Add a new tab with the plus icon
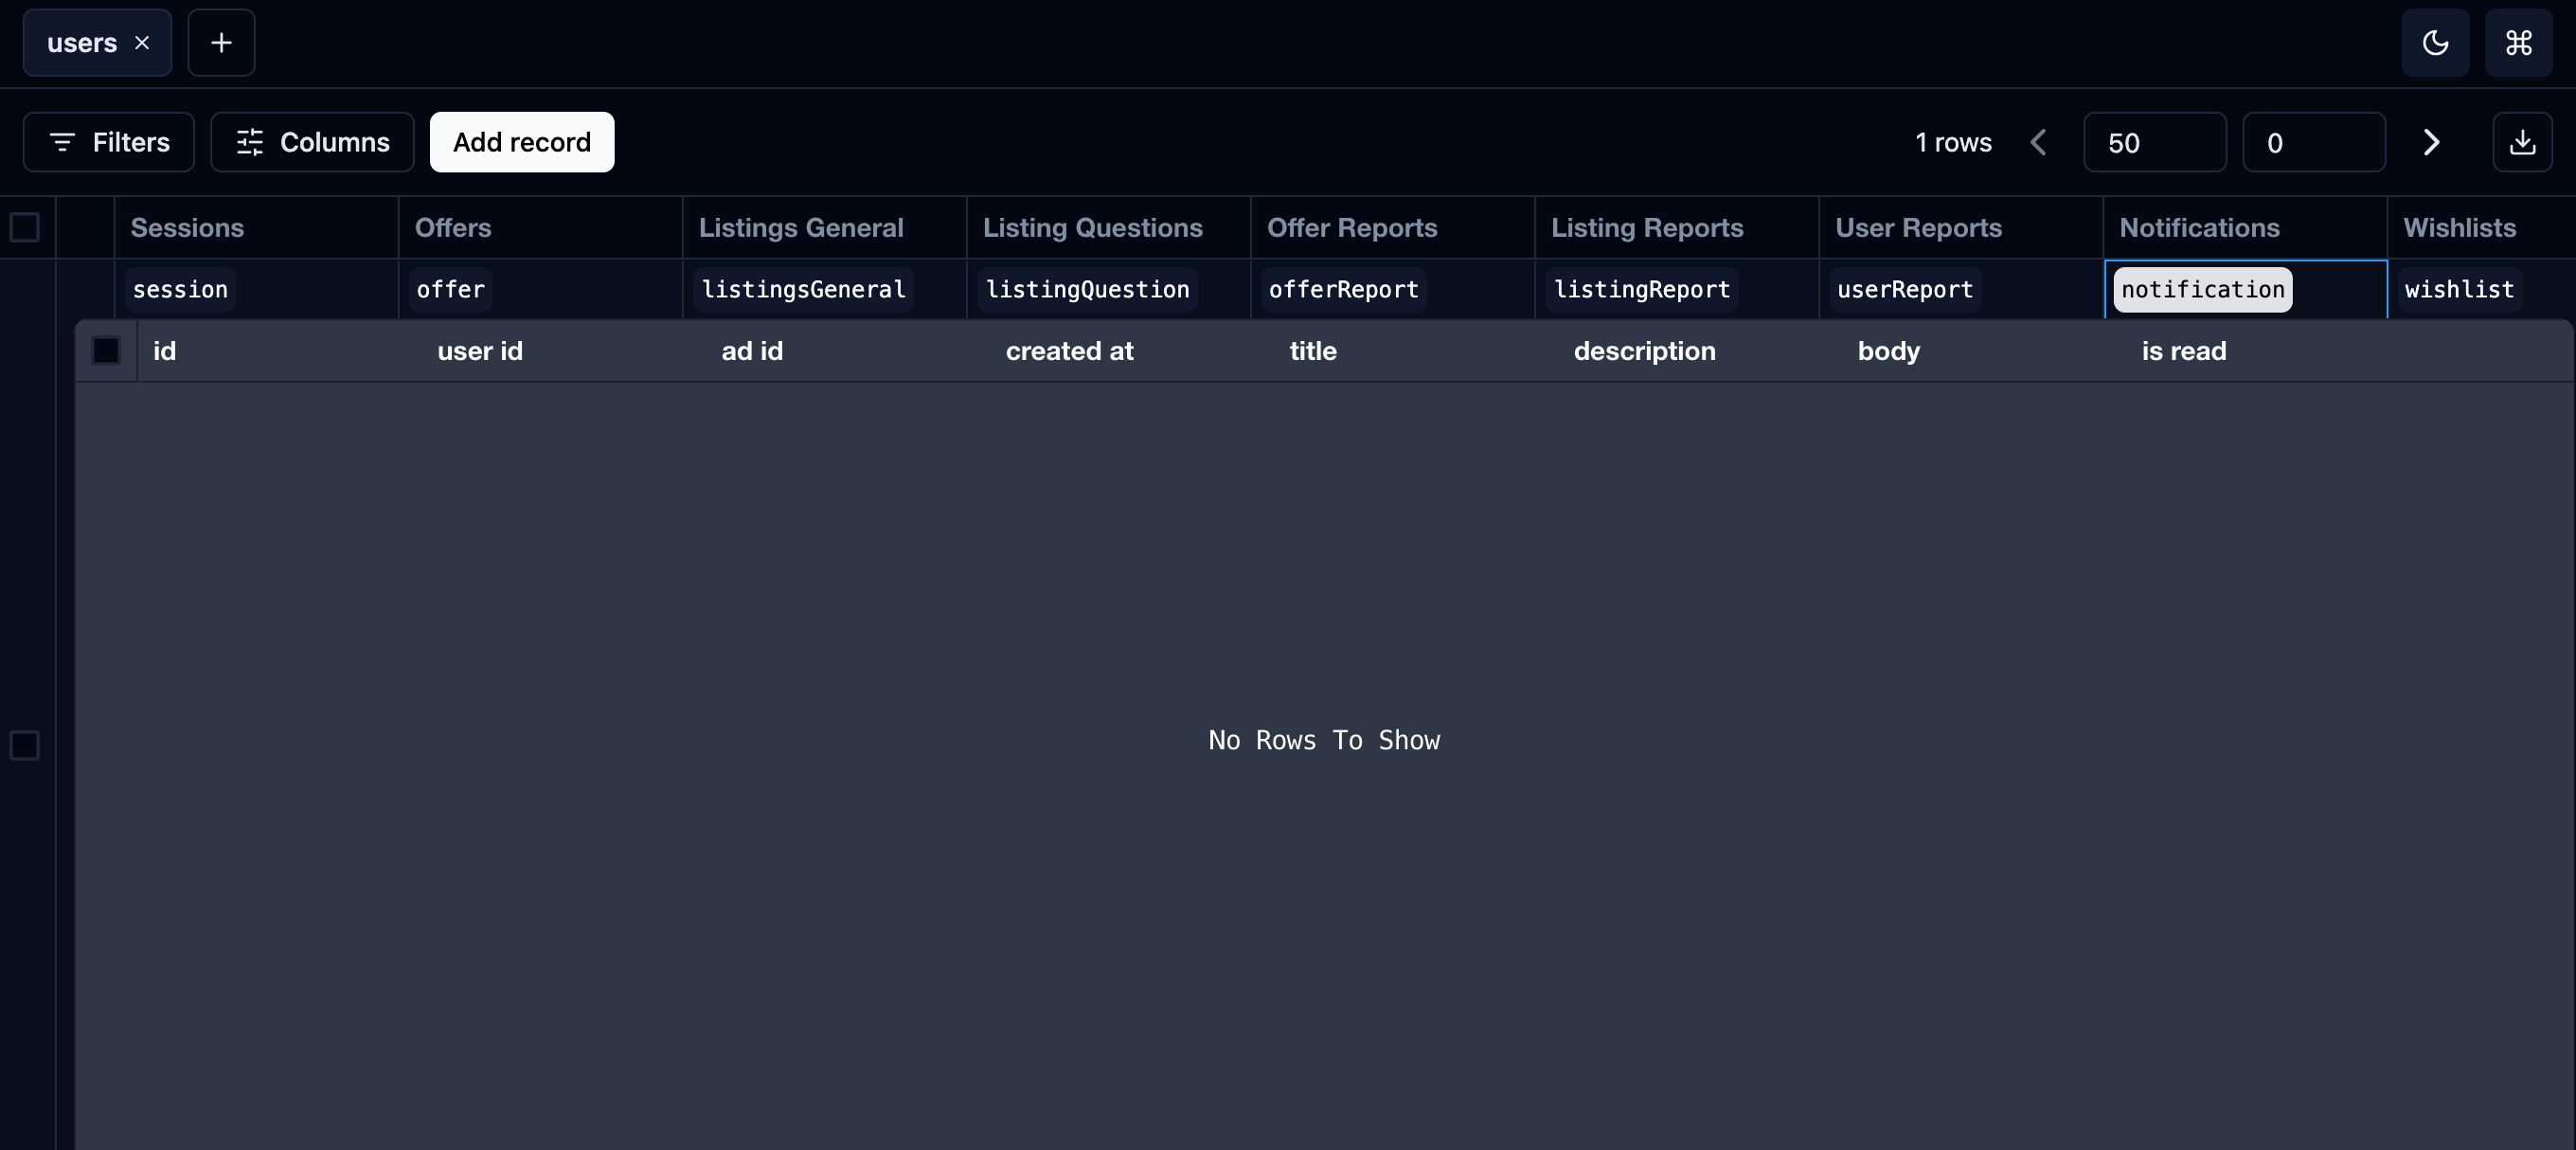The width and height of the screenshot is (2576, 1150). click(x=221, y=43)
